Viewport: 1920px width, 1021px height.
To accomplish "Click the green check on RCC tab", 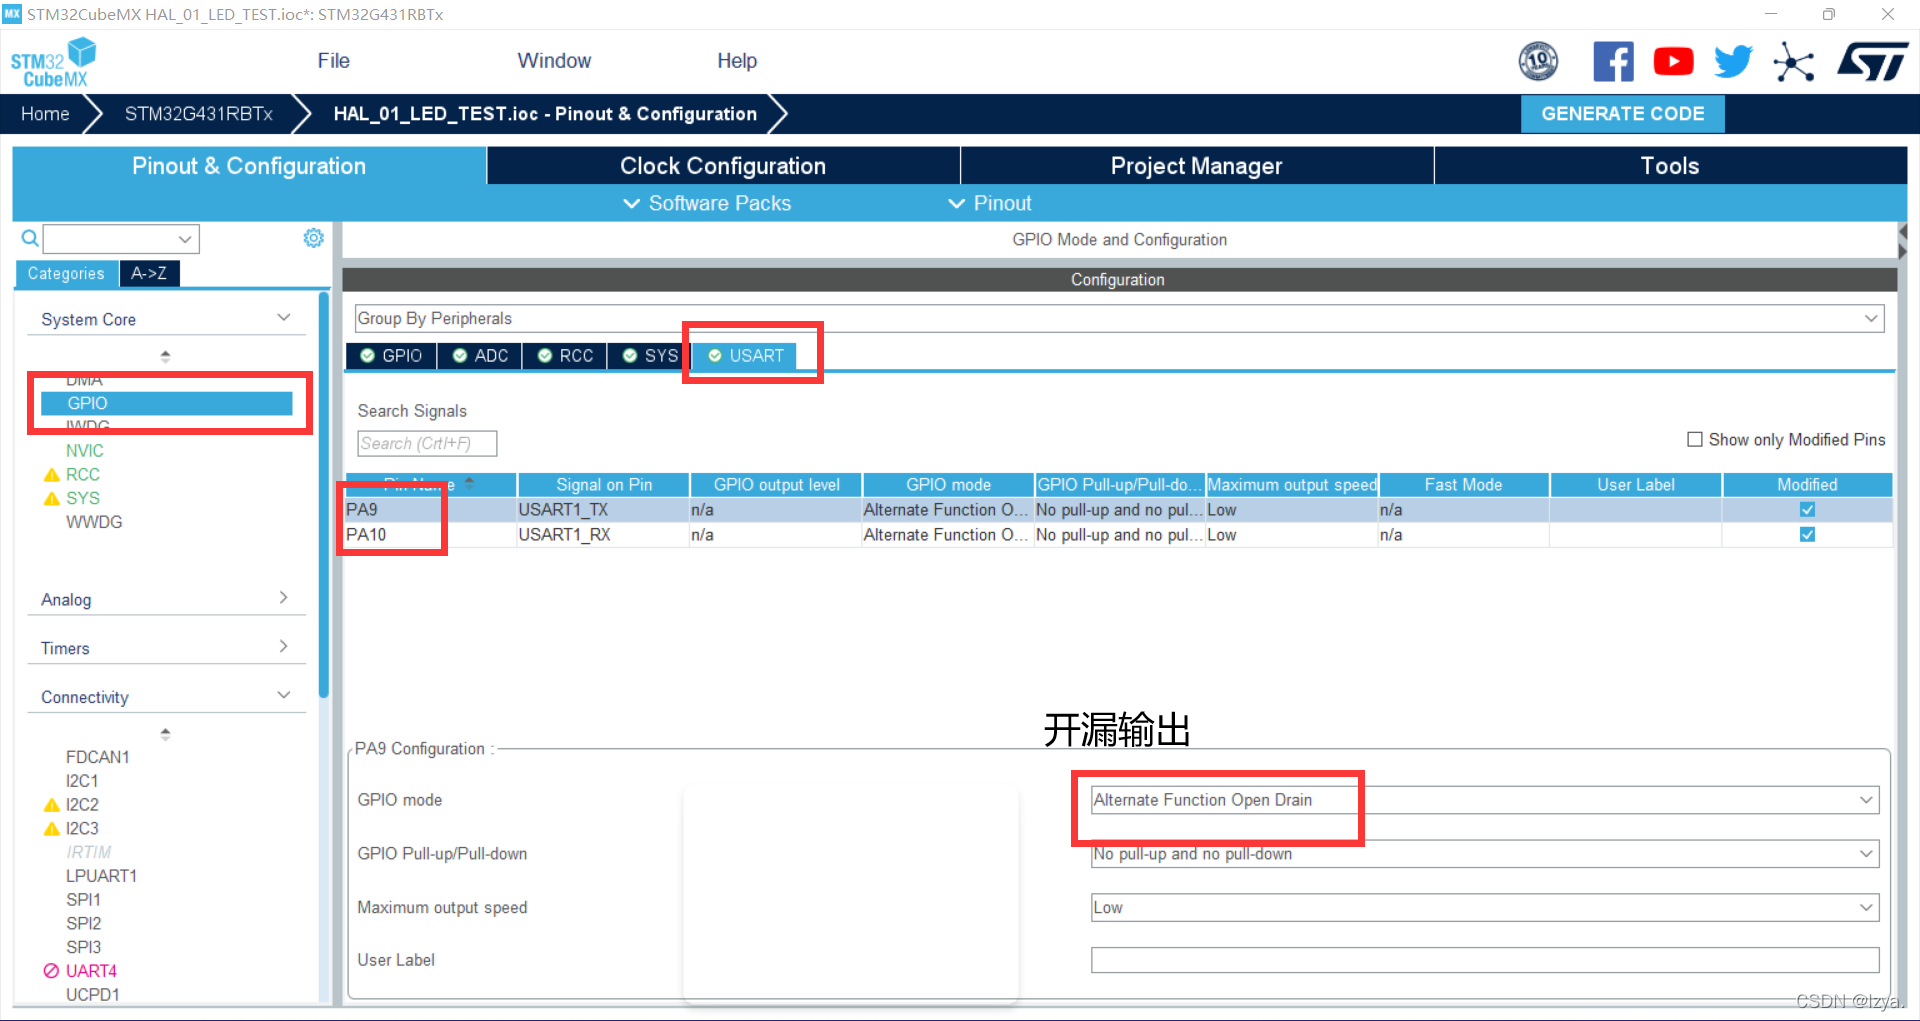I will coord(545,356).
